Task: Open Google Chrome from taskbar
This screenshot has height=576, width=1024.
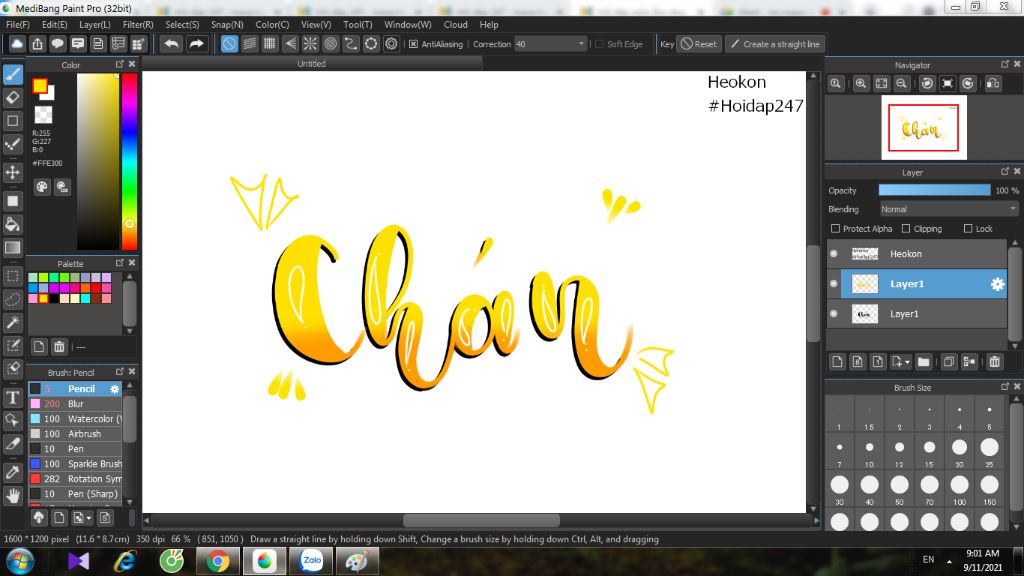Action: tap(218, 561)
